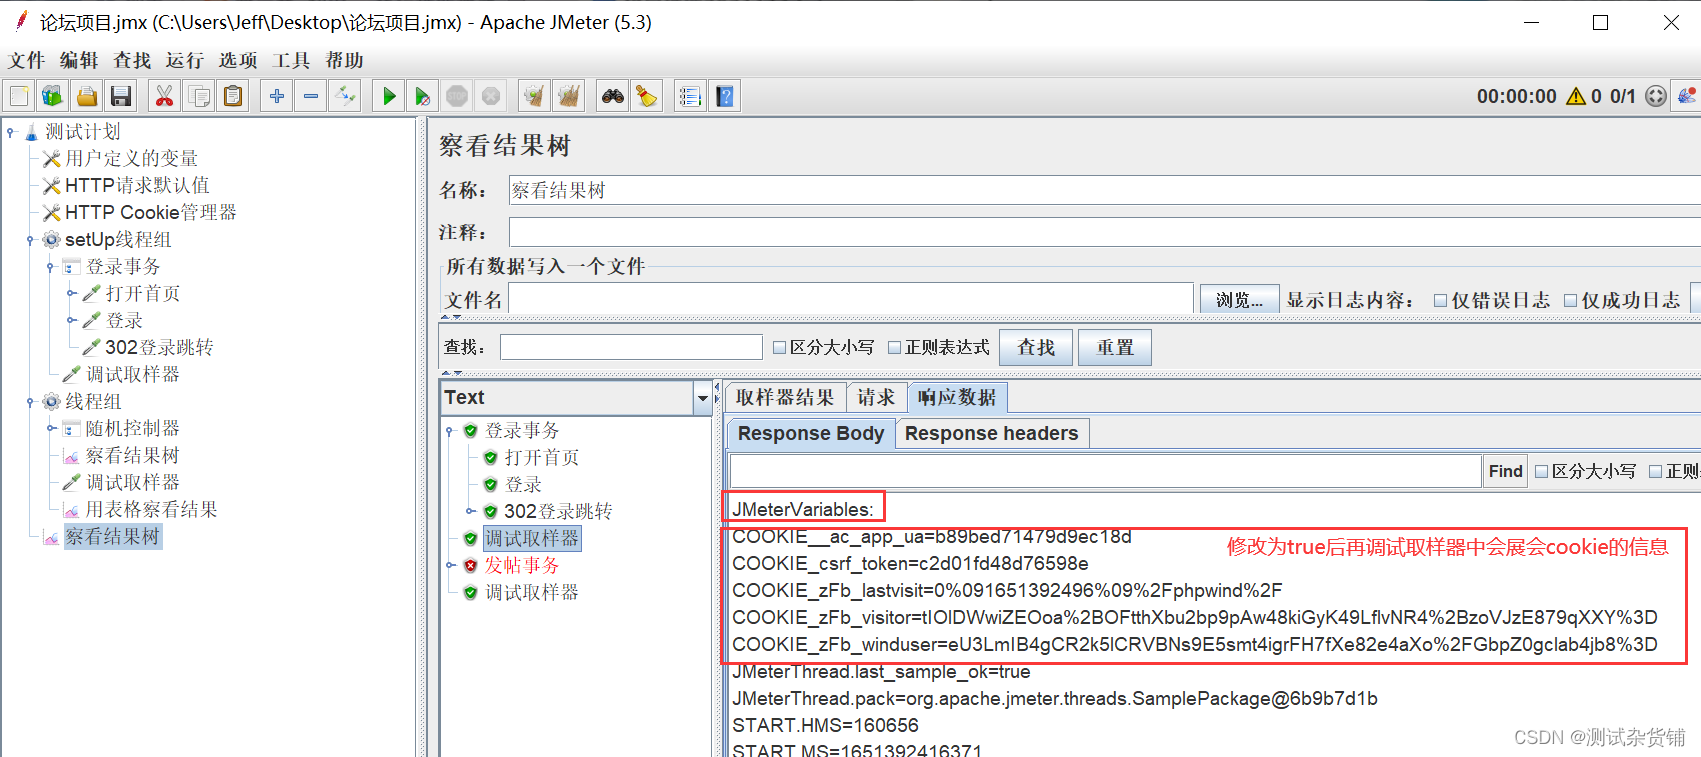Open the 文件 menu
Viewport: 1701px width, 757px height.
[27, 60]
